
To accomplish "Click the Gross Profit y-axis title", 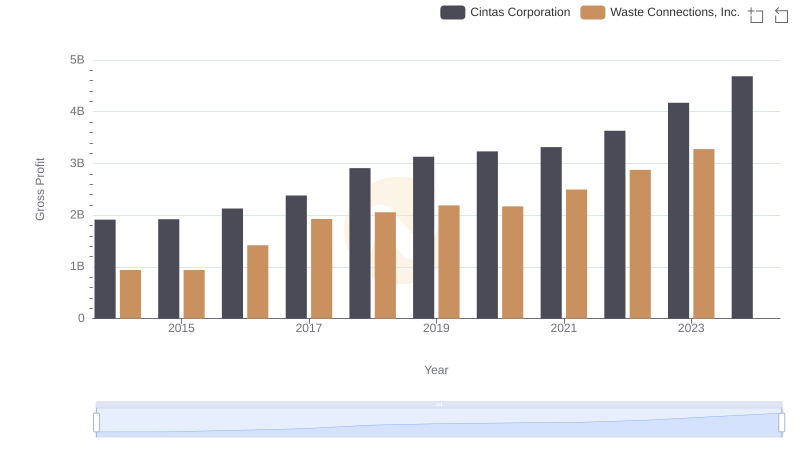I will [x=41, y=189].
